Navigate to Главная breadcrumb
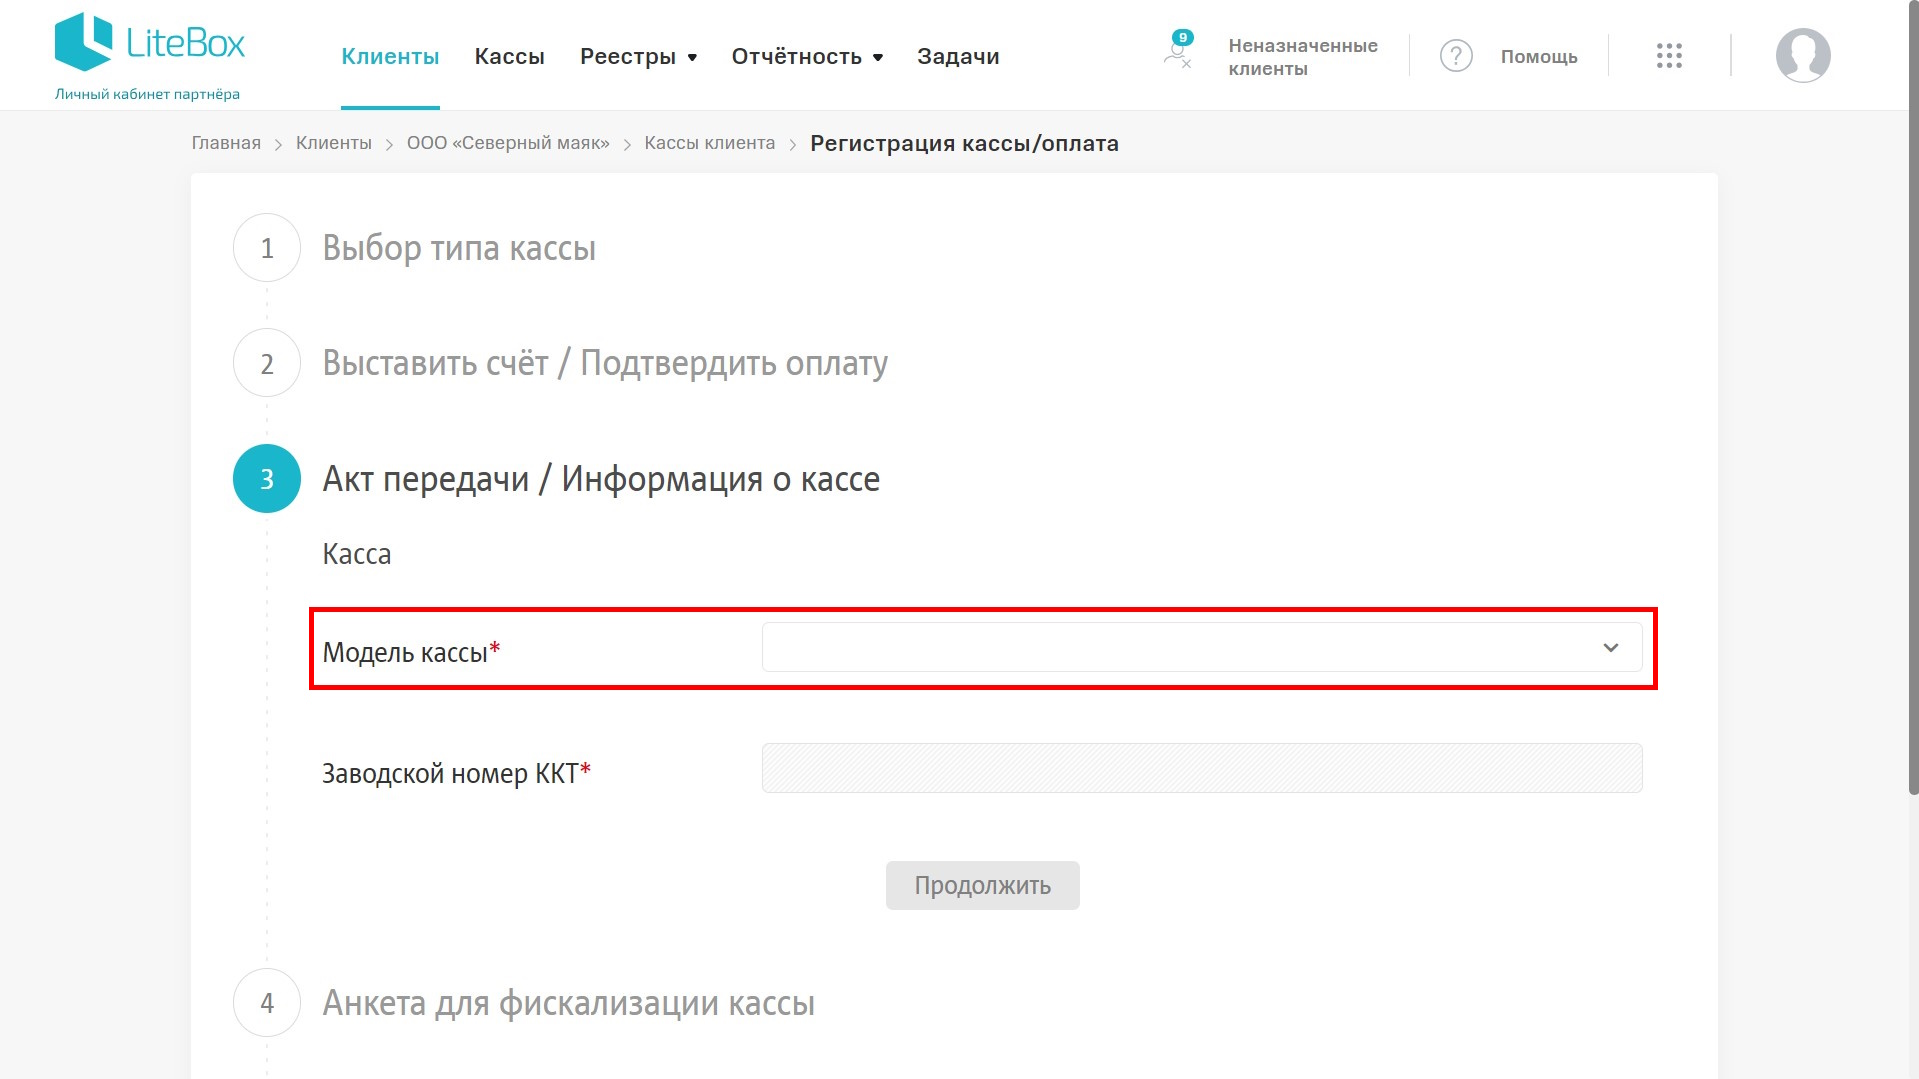Screen dimensions: 1919x1079 coord(226,143)
